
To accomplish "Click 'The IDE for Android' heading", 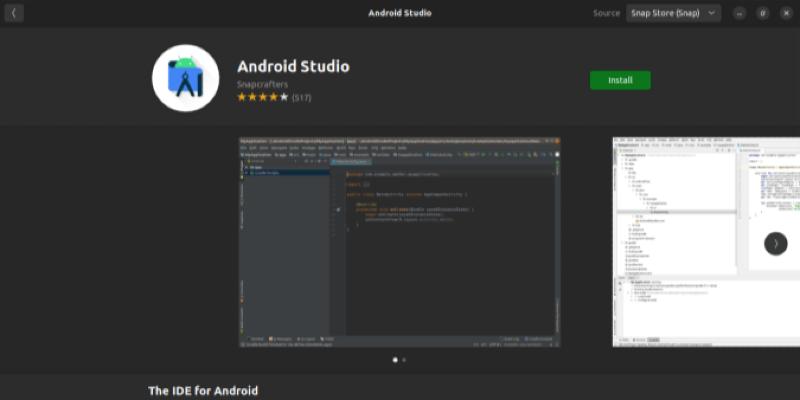I will click(203, 391).
